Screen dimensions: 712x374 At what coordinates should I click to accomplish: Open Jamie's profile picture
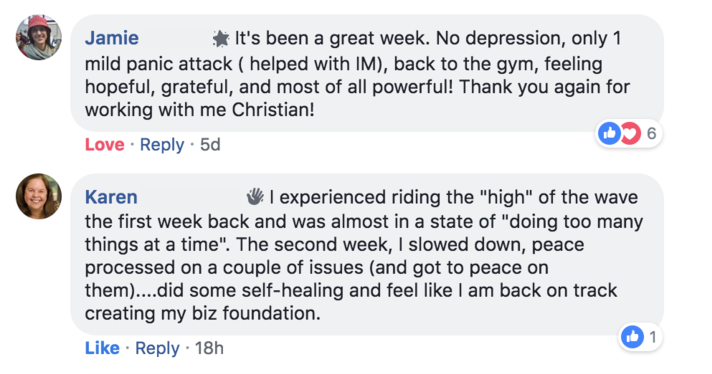[39, 37]
